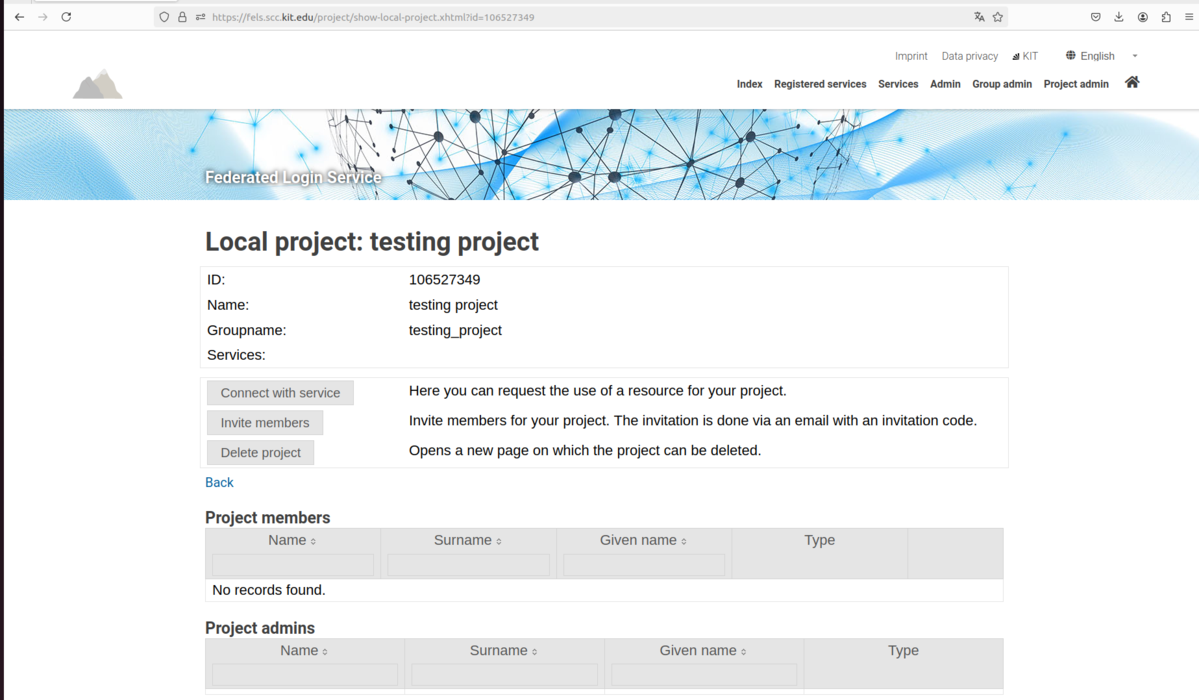Image resolution: width=1199 pixels, height=700 pixels.
Task: Bookmark this page with star icon
Action: click(x=998, y=17)
